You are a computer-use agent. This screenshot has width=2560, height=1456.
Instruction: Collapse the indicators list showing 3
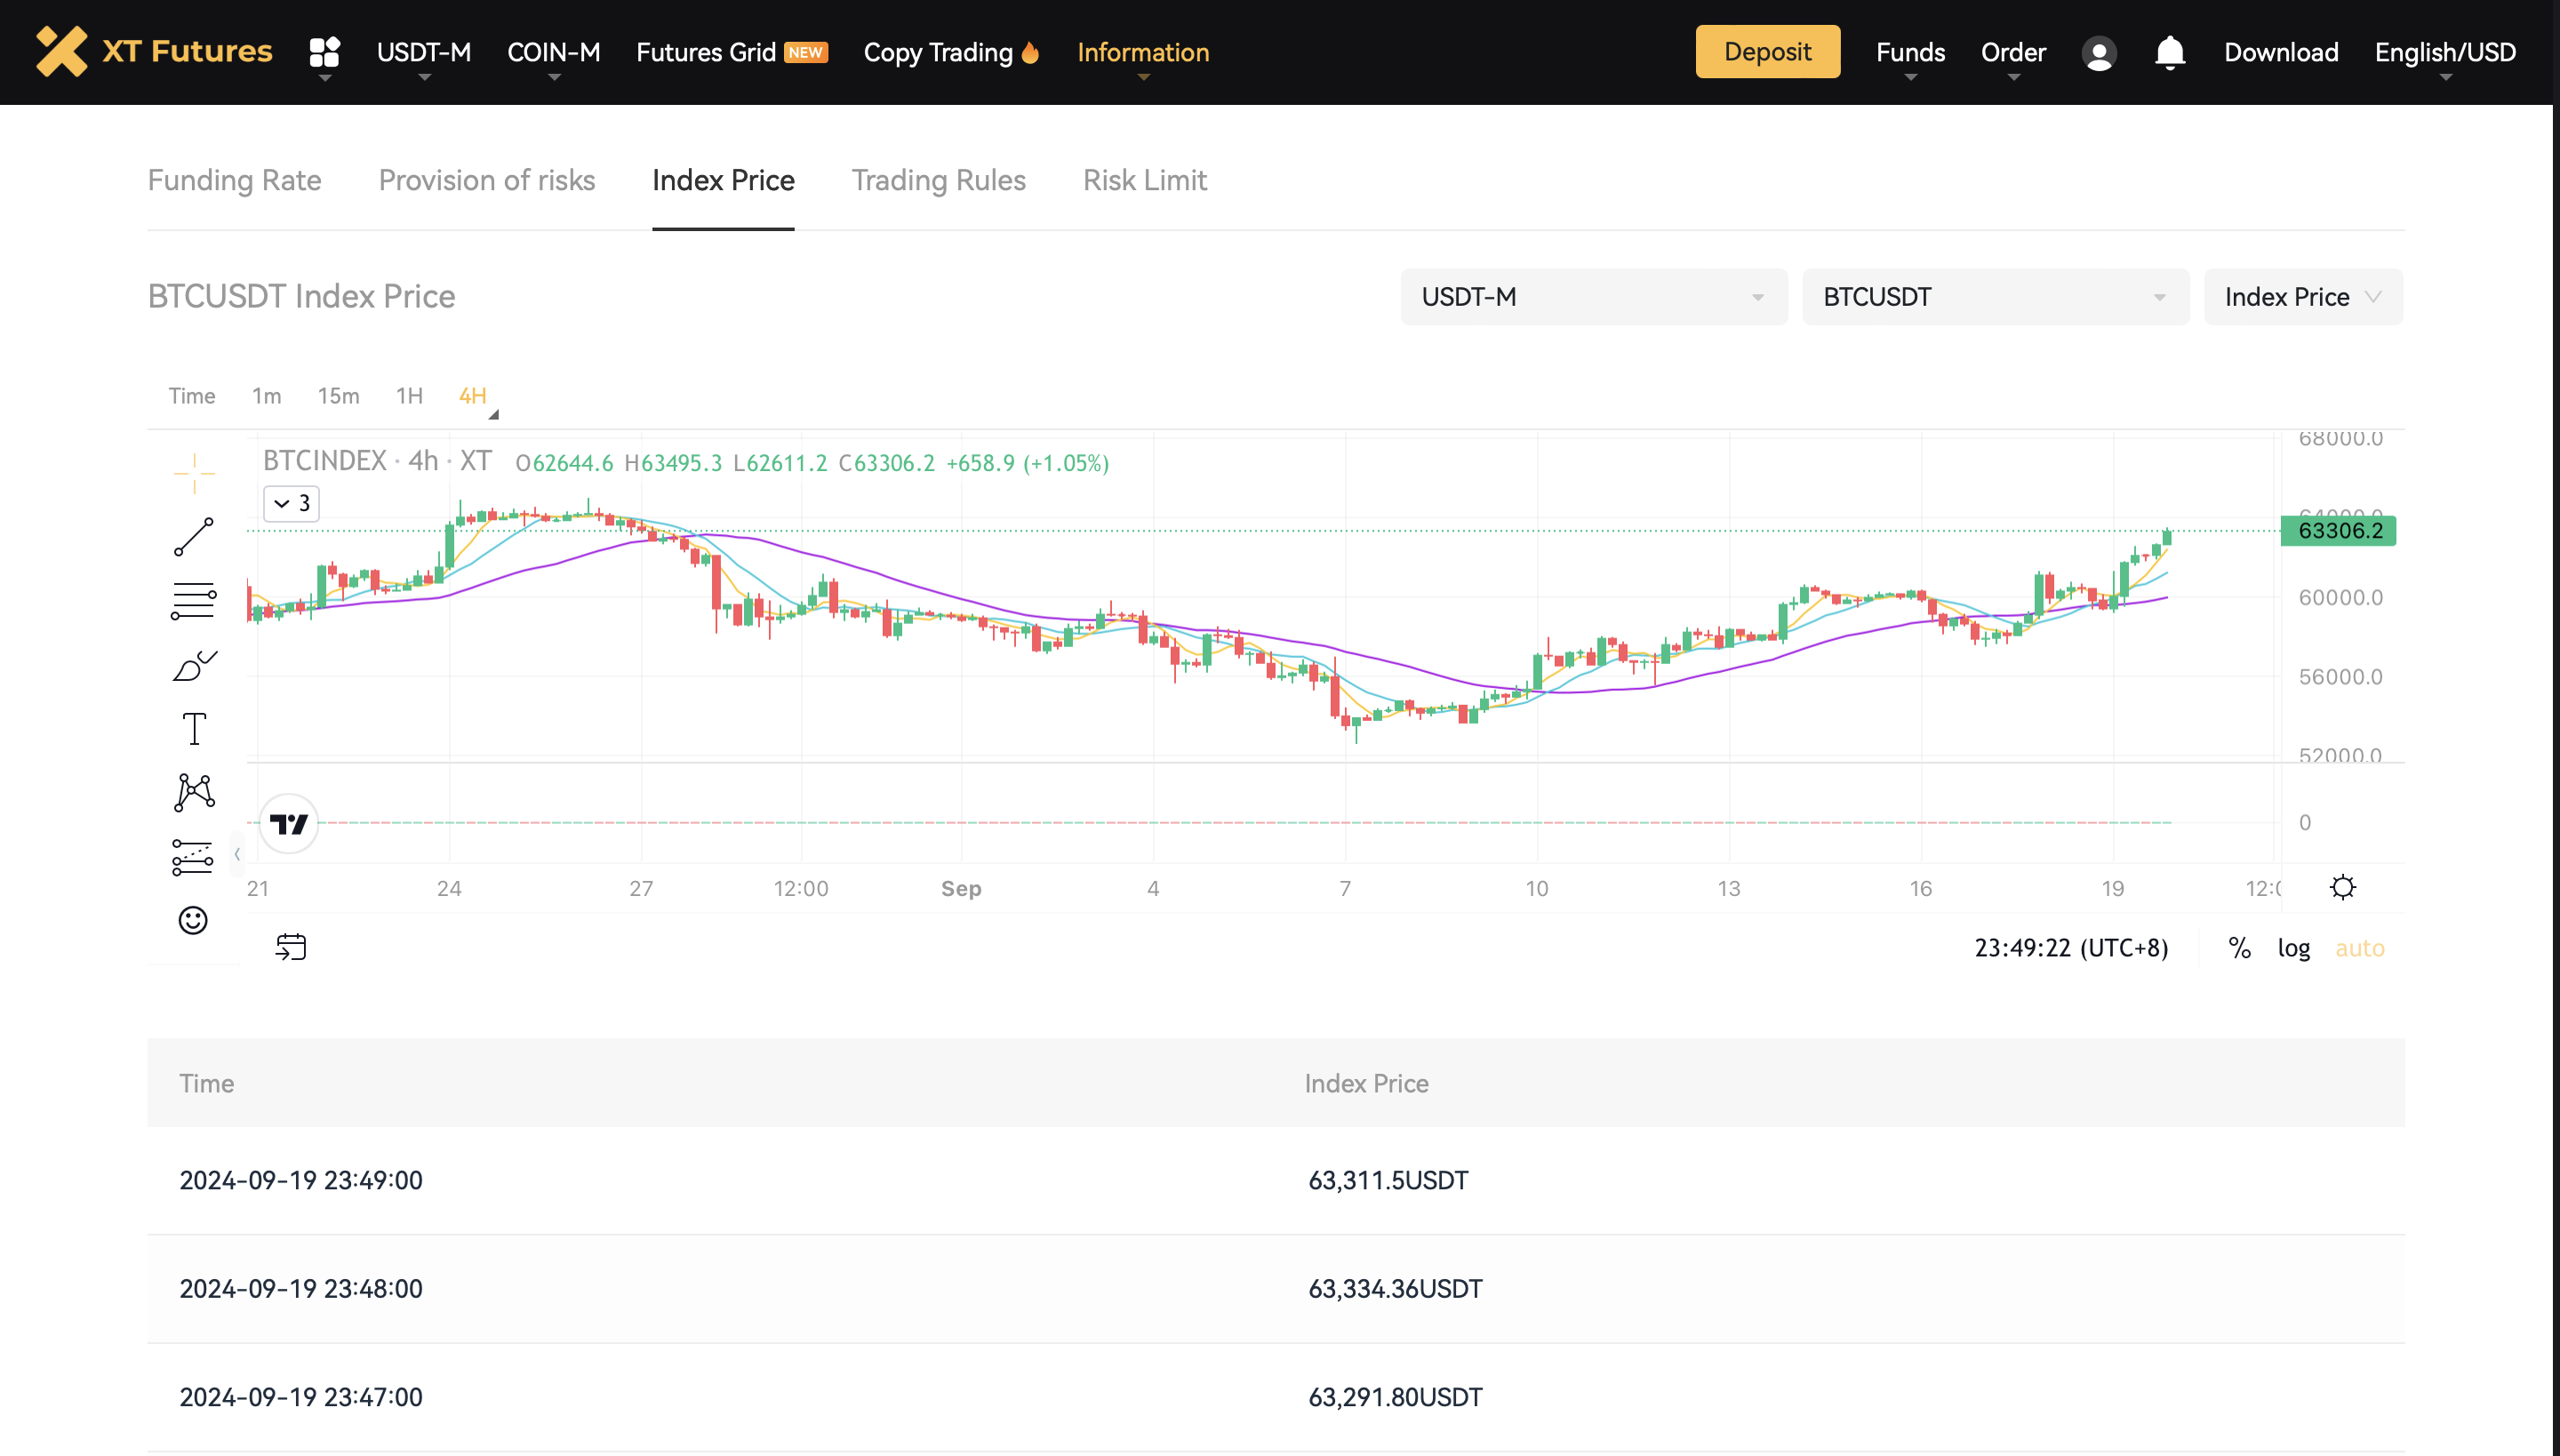291,503
